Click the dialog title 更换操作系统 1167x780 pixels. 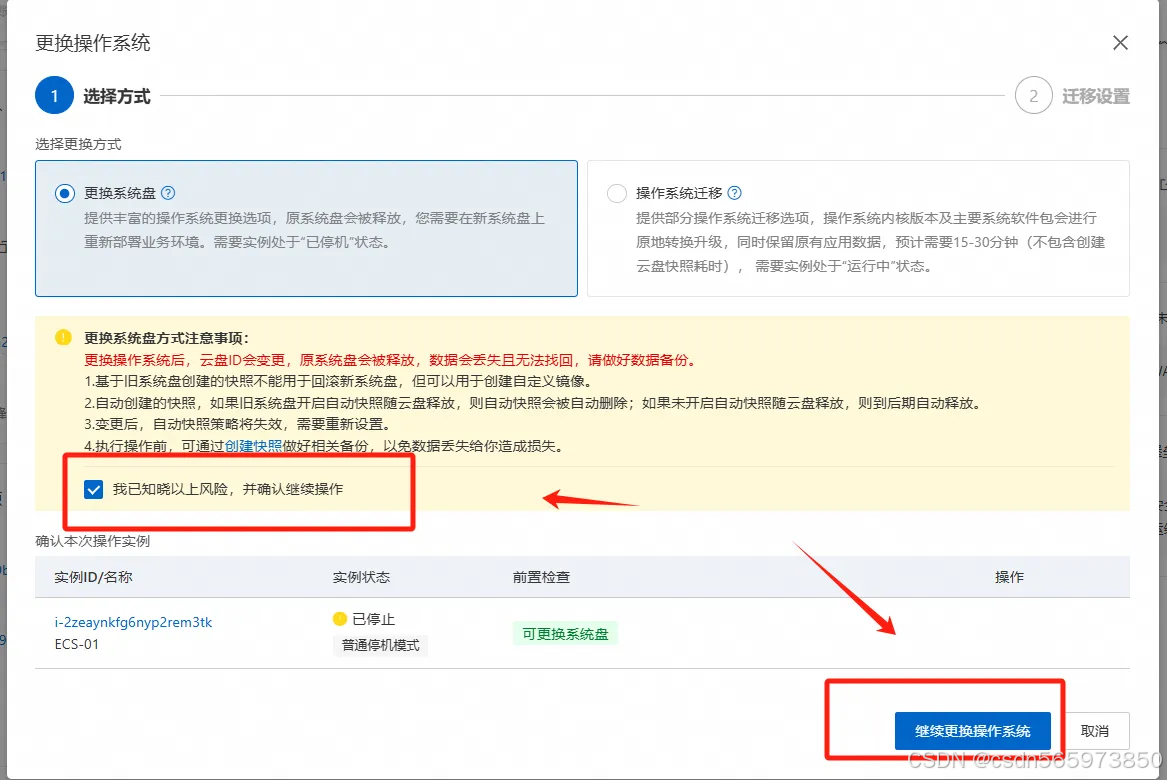pyautogui.click(x=93, y=43)
